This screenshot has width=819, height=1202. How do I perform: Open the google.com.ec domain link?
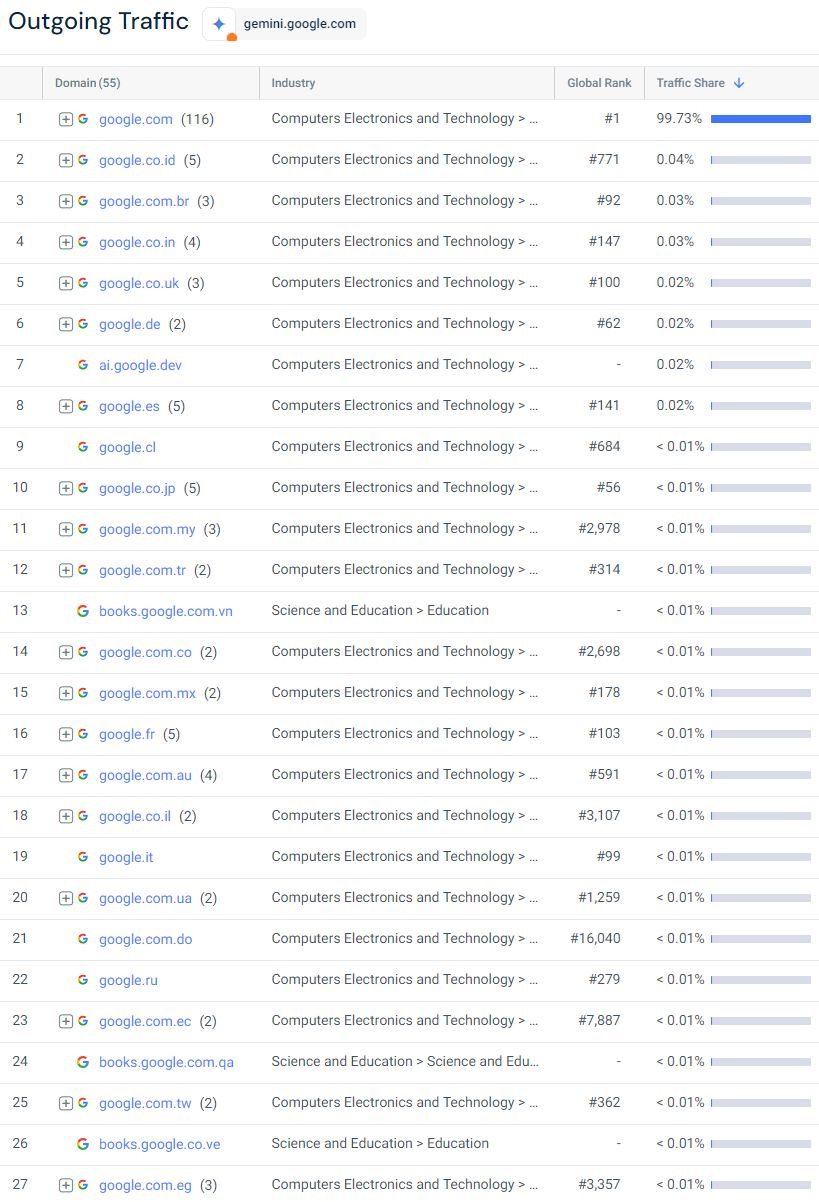pos(145,1021)
